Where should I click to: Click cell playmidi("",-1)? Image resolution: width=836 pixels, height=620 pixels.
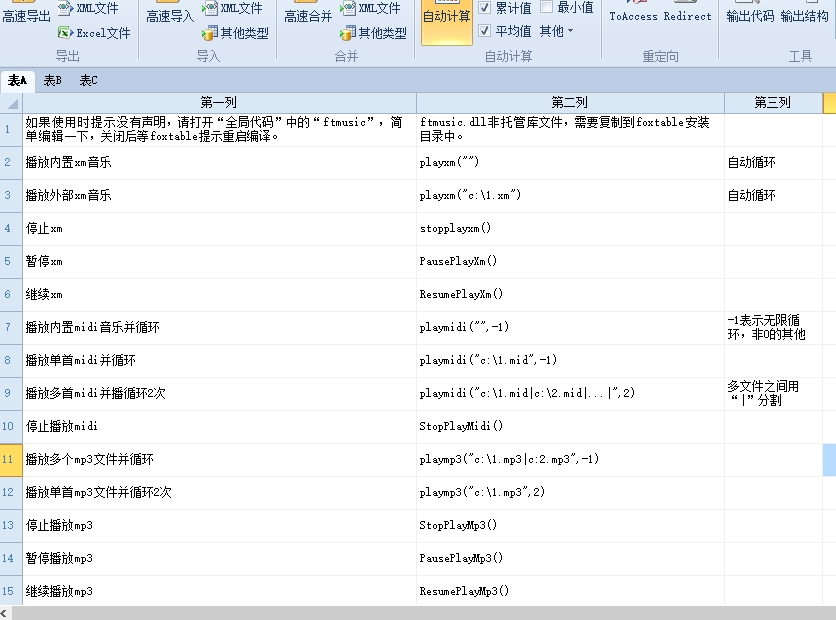[x=570, y=328]
